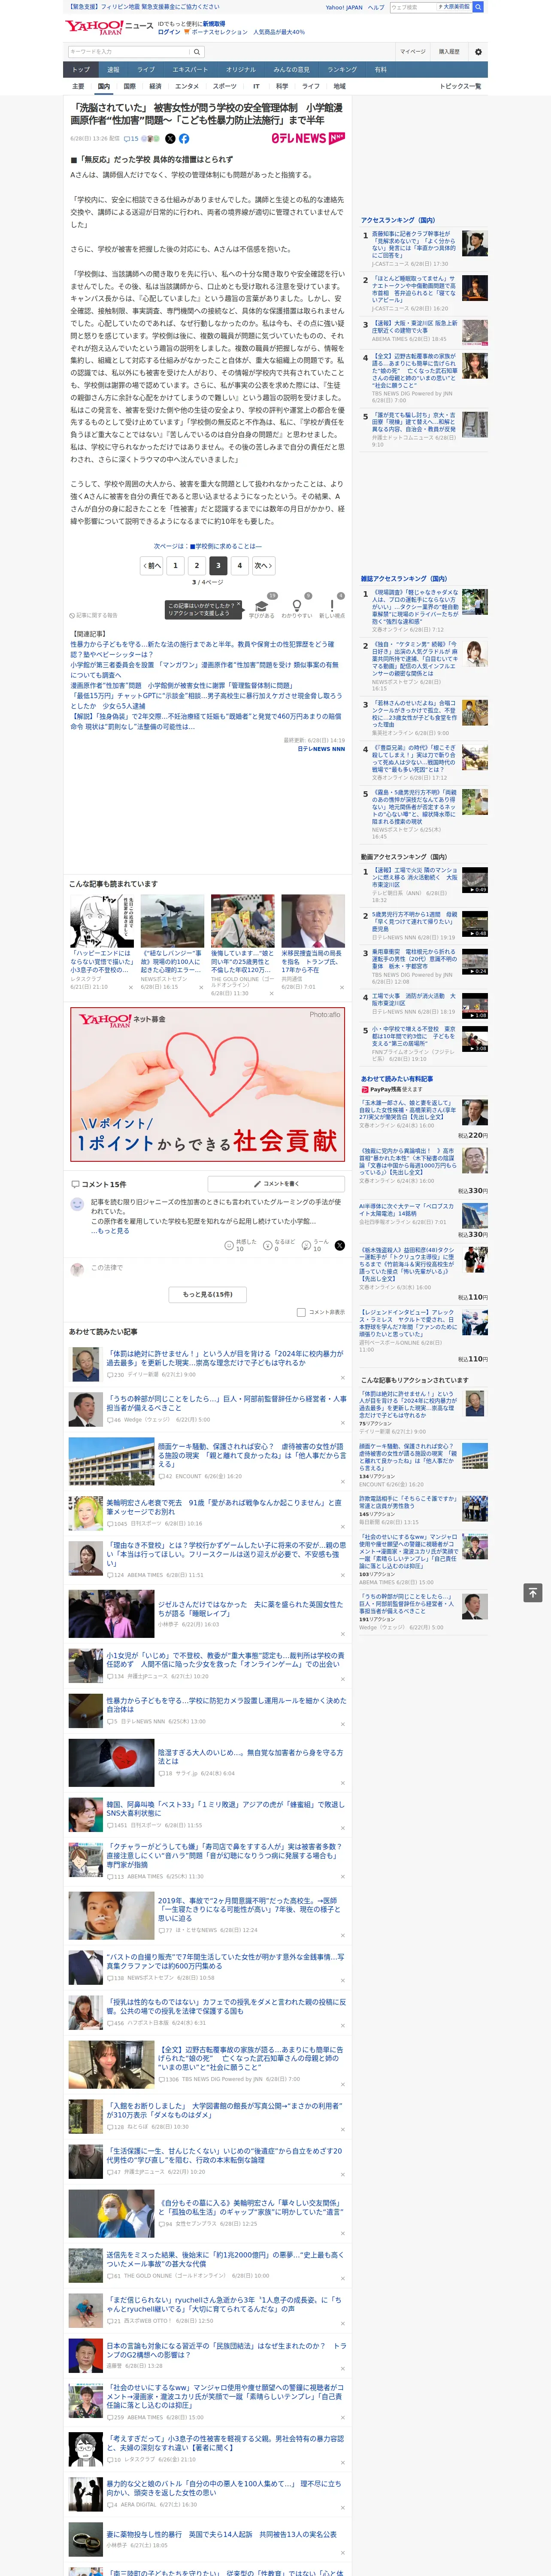Open the ライブ navigation tab
551x2576 pixels.
[146, 70]
